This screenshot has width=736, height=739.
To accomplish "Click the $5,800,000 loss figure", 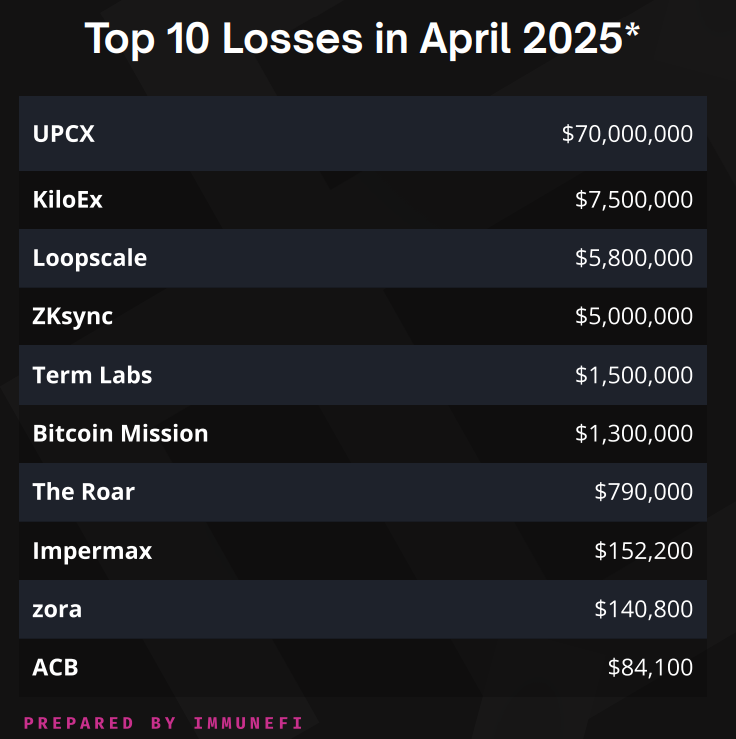I will [x=634, y=258].
